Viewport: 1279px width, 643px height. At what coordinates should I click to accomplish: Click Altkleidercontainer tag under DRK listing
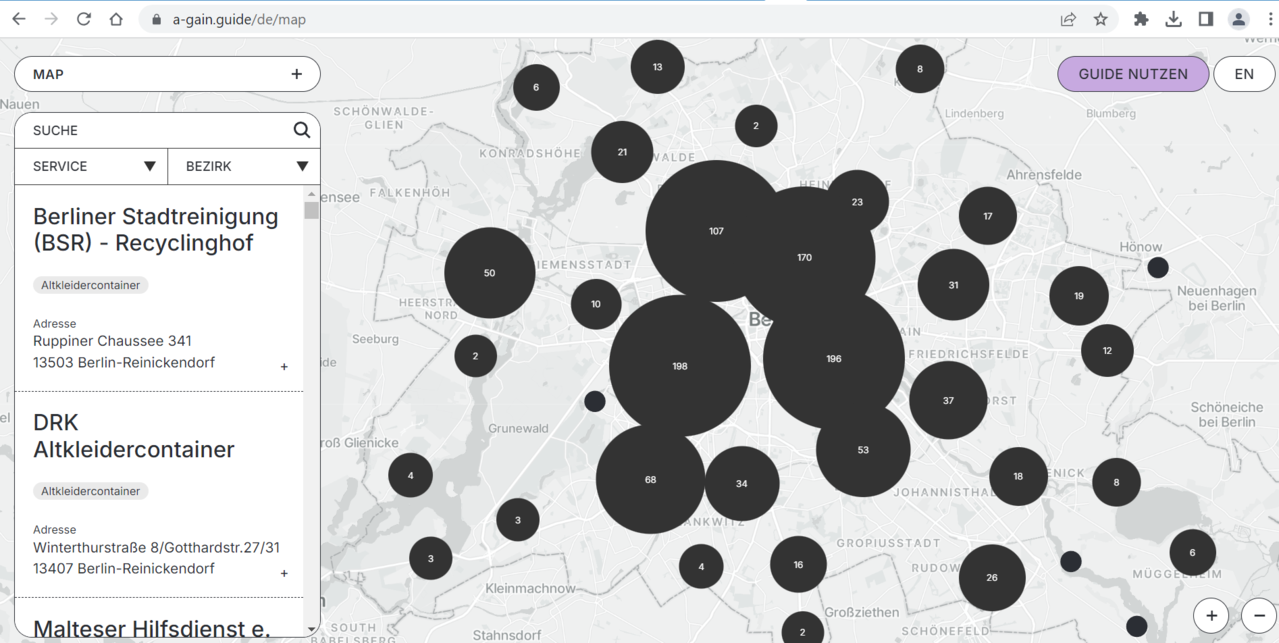[91, 491]
